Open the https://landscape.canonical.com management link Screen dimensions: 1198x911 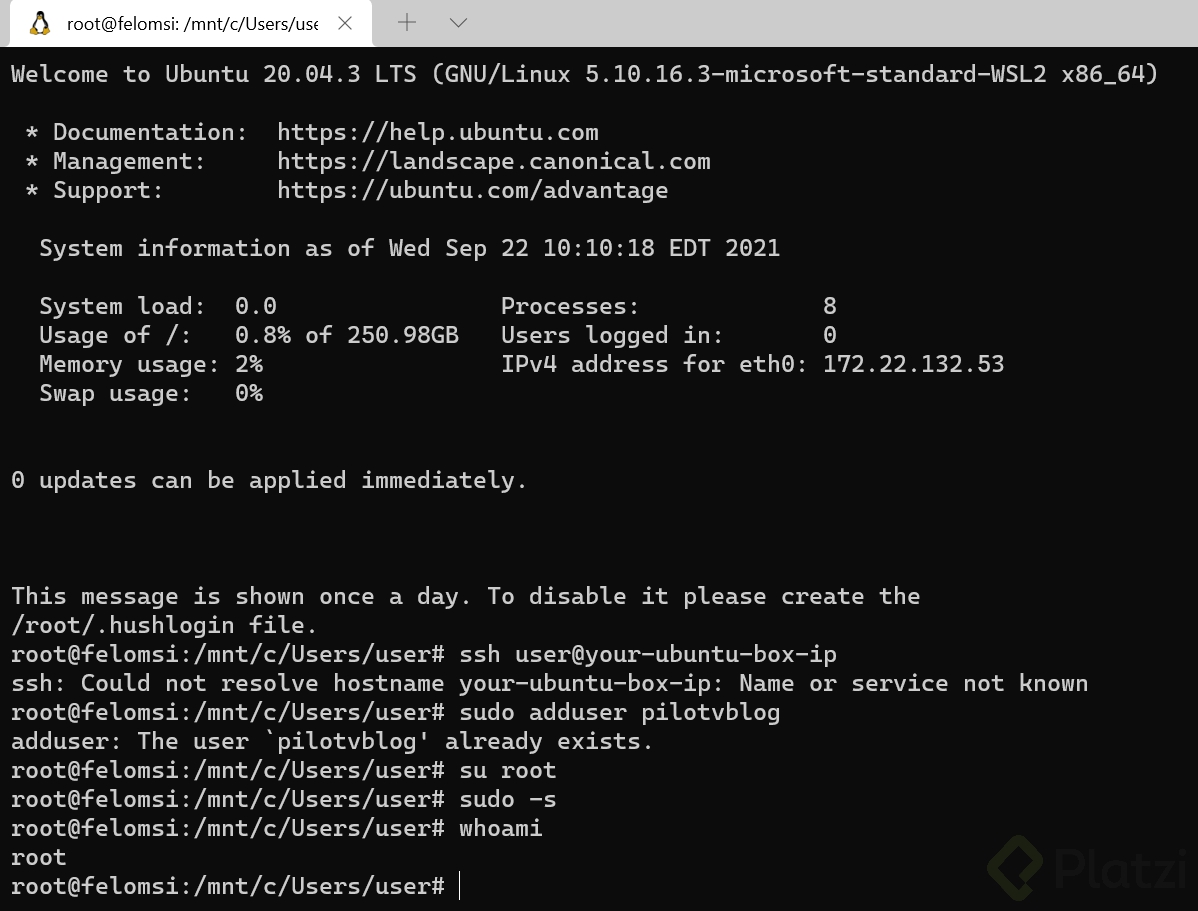coord(494,161)
